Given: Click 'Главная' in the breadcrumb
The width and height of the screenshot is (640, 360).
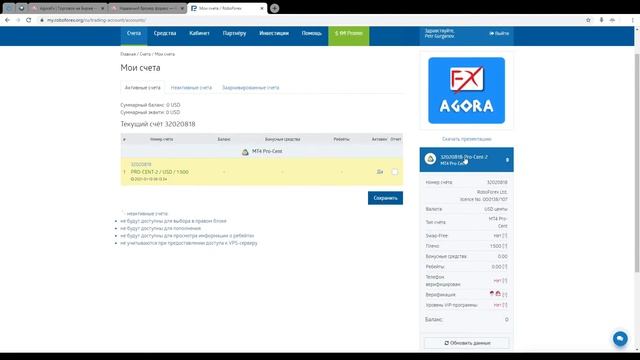Looking at the screenshot, I should point(128,54).
